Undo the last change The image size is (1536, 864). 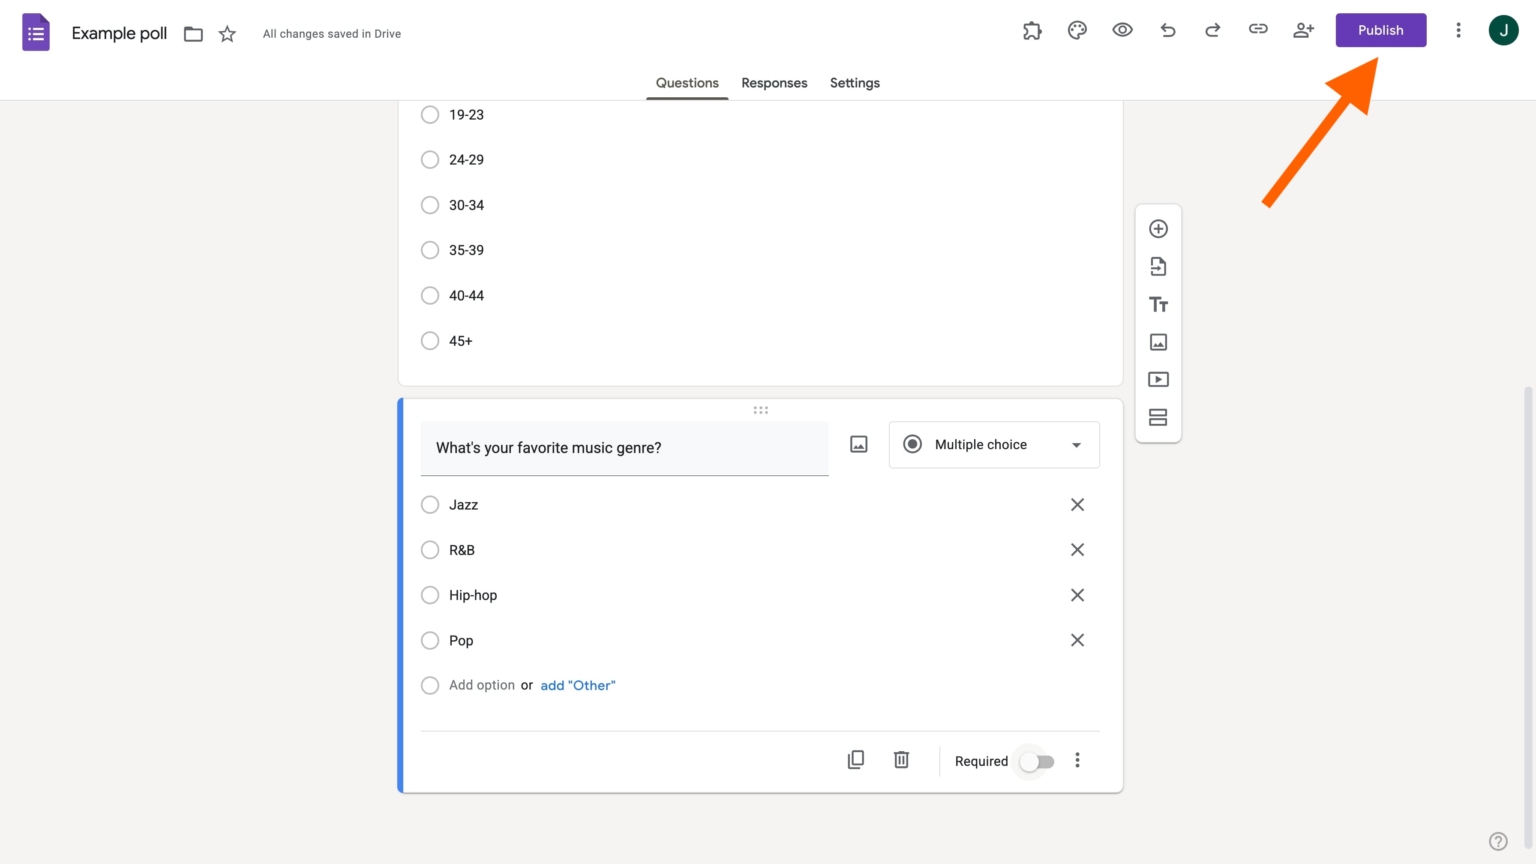point(1167,30)
